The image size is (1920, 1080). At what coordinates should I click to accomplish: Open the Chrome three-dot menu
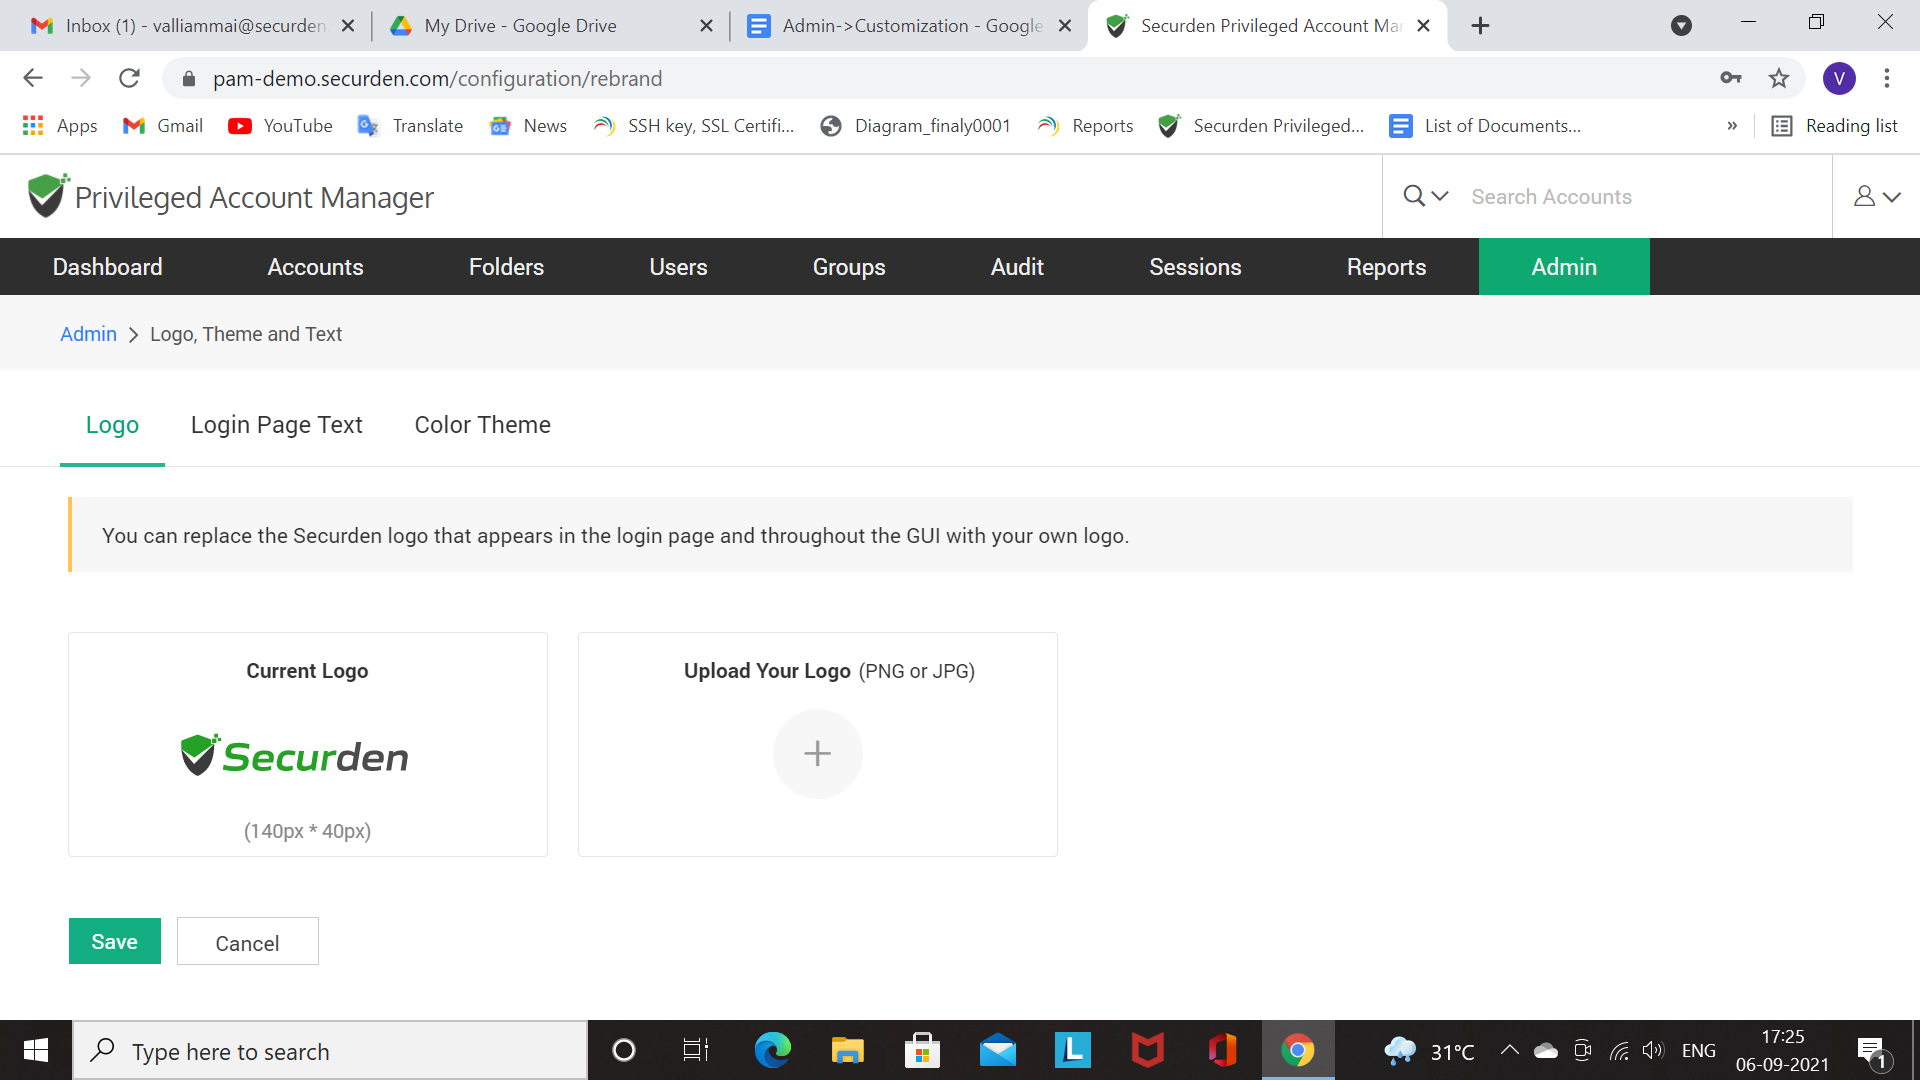[1886, 78]
